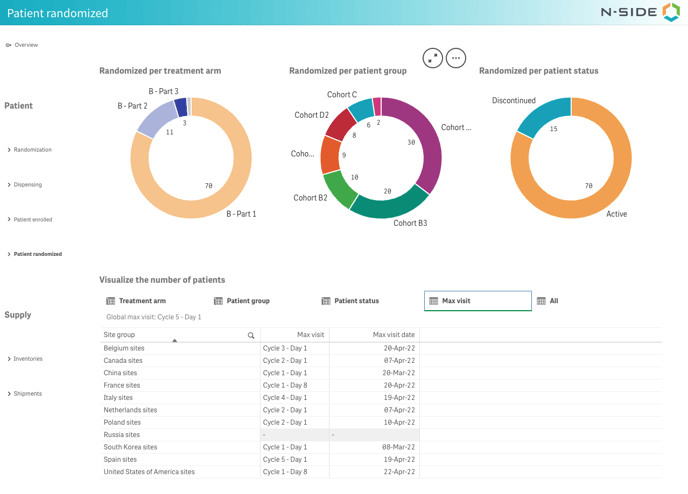The width and height of the screenshot is (688, 494).
Task: Click the table icon beside Patient group
Action: [x=218, y=301]
